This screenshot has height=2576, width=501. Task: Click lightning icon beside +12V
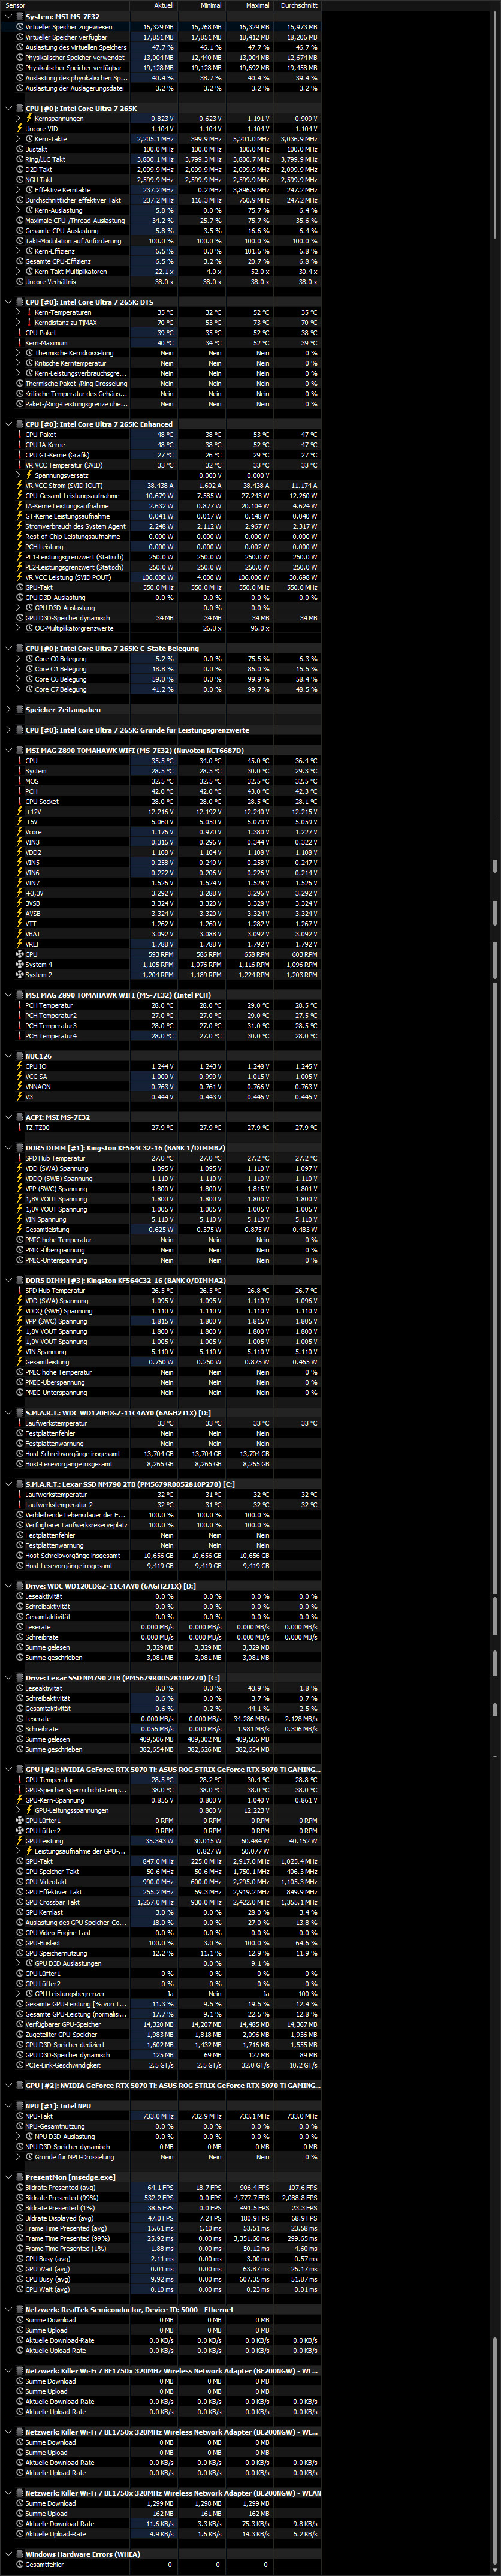tap(20, 812)
